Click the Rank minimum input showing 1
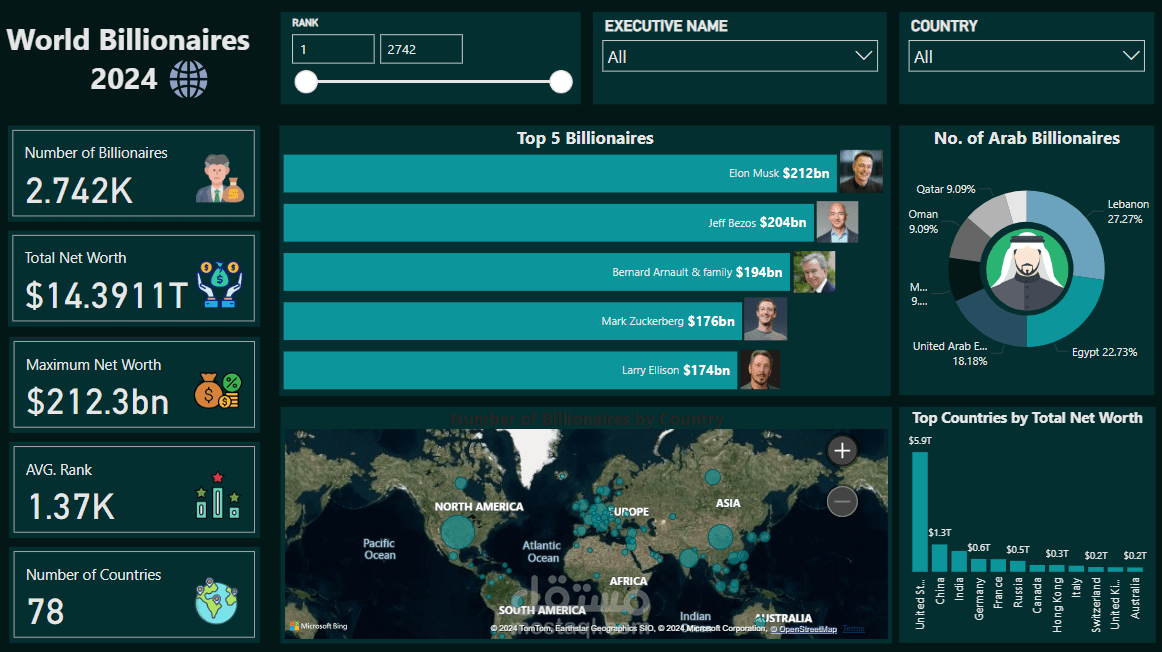Image resolution: width=1162 pixels, height=652 pixels. click(x=333, y=48)
